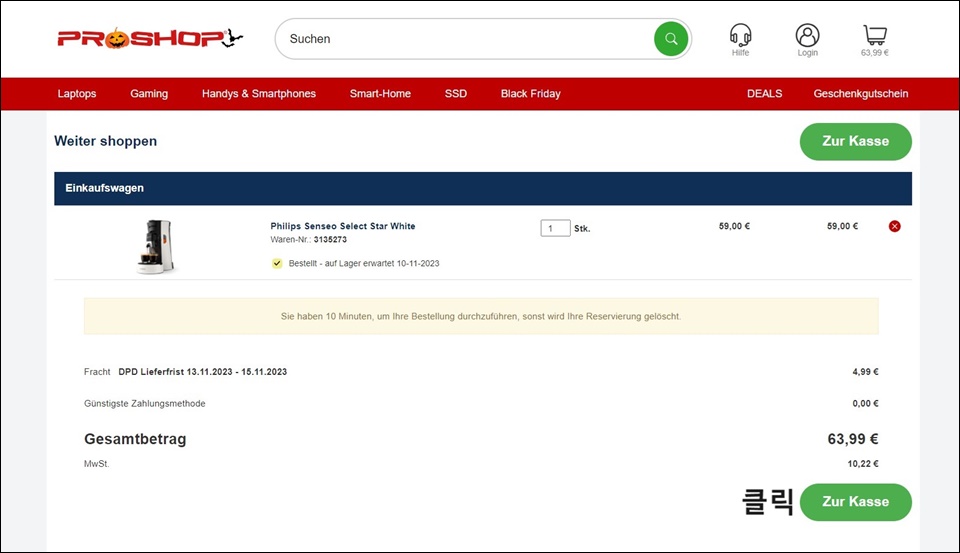Click the bottom Zur Kasse button

tap(855, 502)
